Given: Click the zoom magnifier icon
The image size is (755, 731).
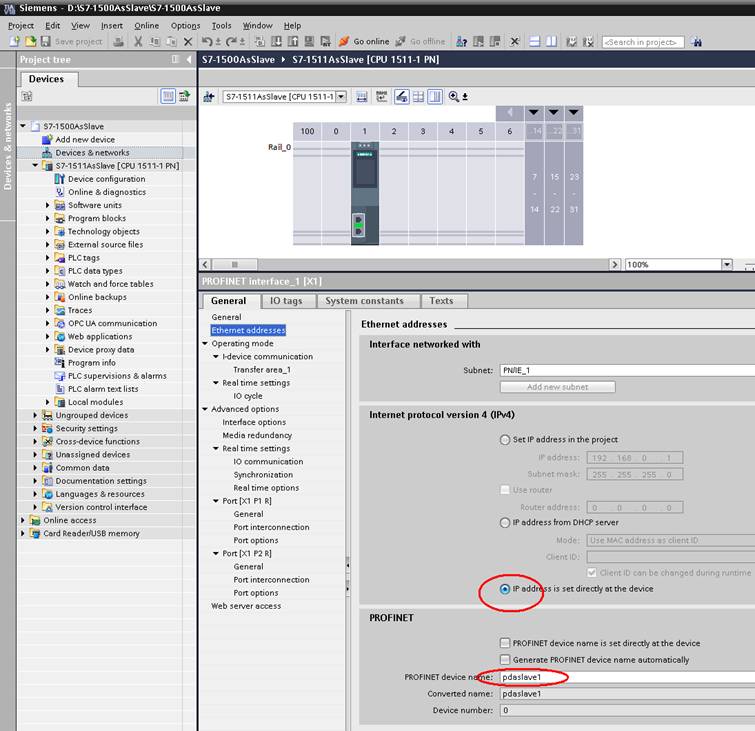Looking at the screenshot, I should point(454,97).
